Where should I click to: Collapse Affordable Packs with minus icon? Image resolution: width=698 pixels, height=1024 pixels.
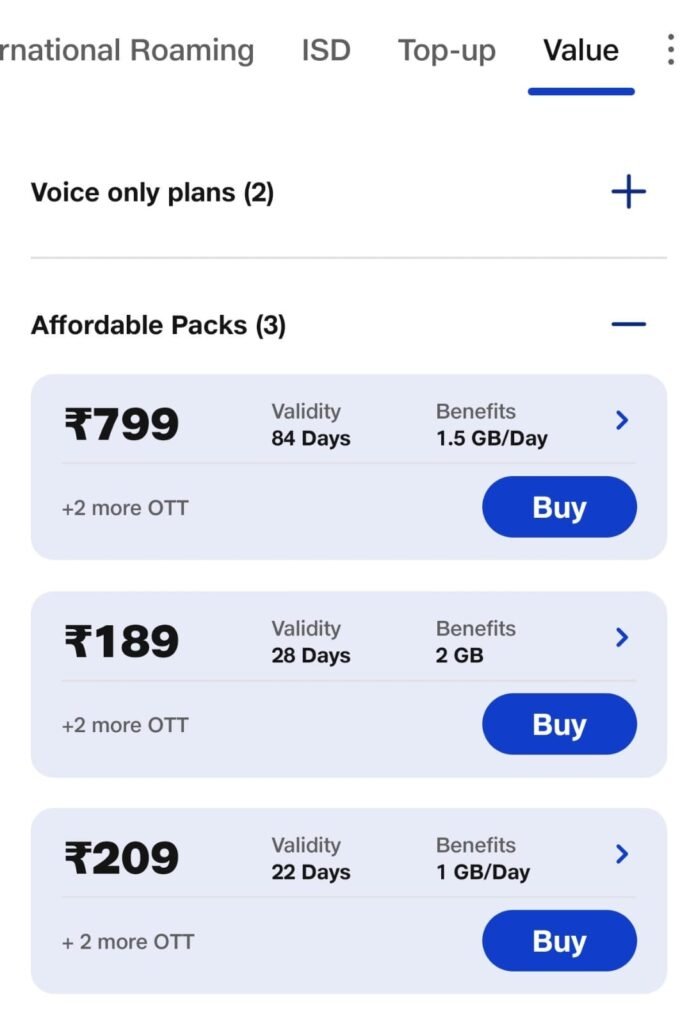point(628,324)
